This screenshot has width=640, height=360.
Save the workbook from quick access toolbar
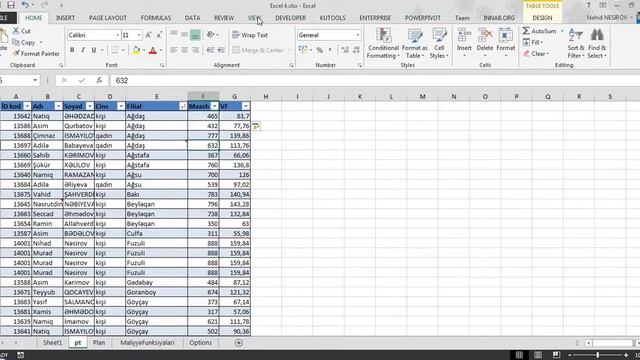point(11,5)
